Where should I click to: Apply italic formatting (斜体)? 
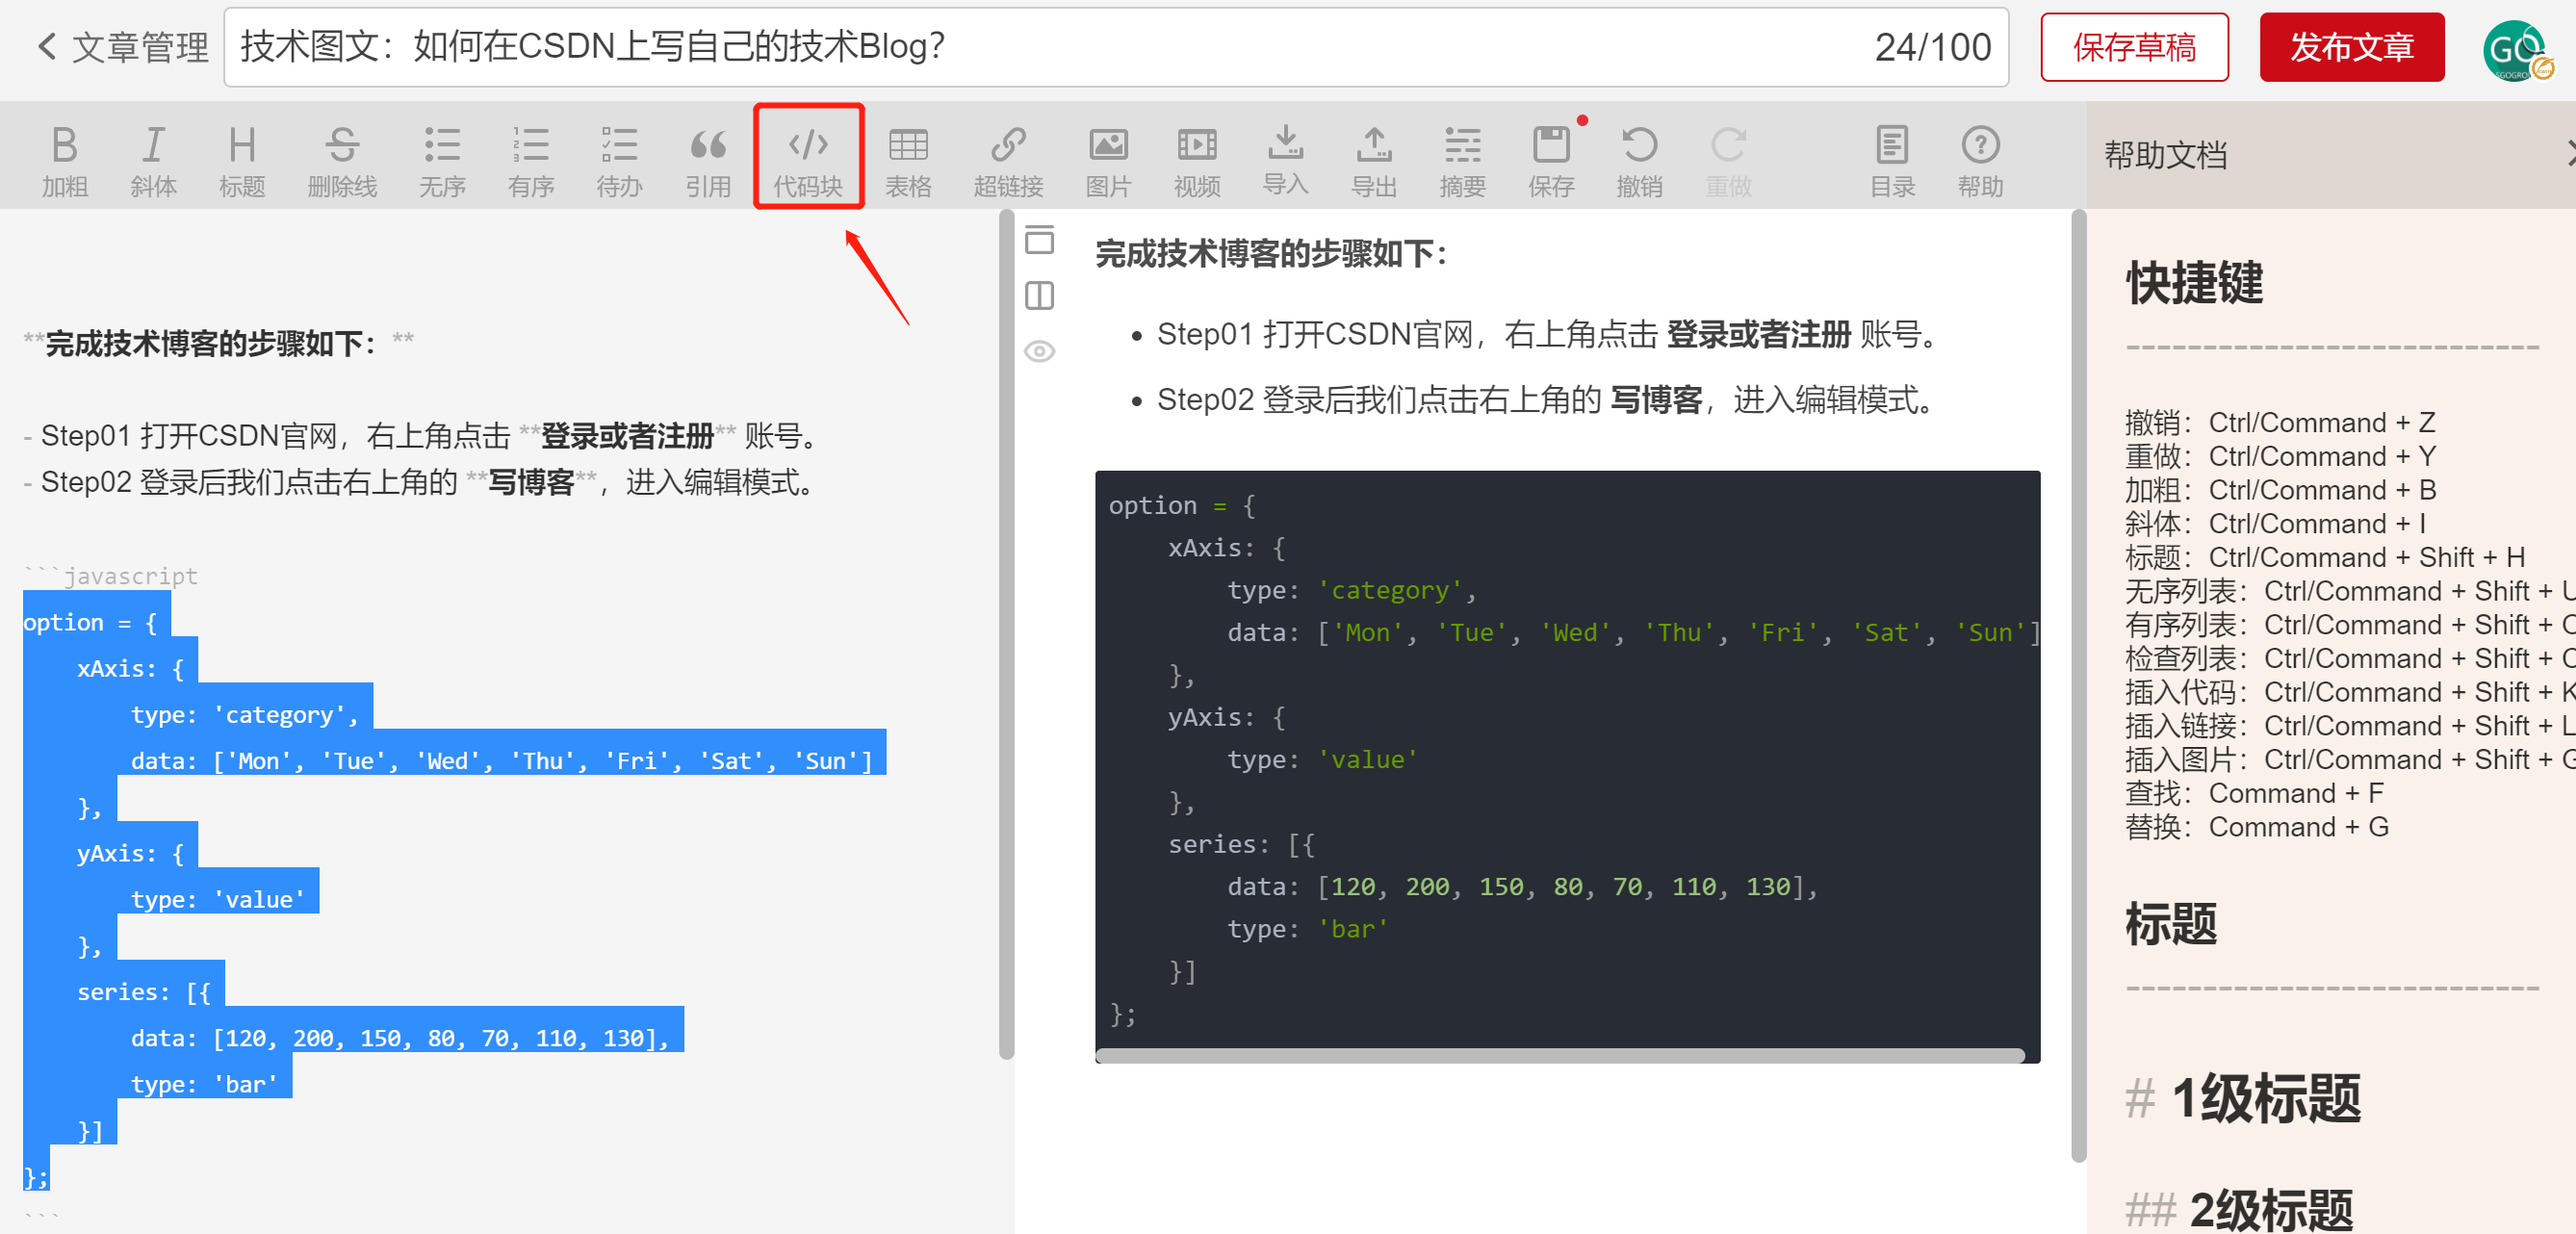click(x=153, y=160)
